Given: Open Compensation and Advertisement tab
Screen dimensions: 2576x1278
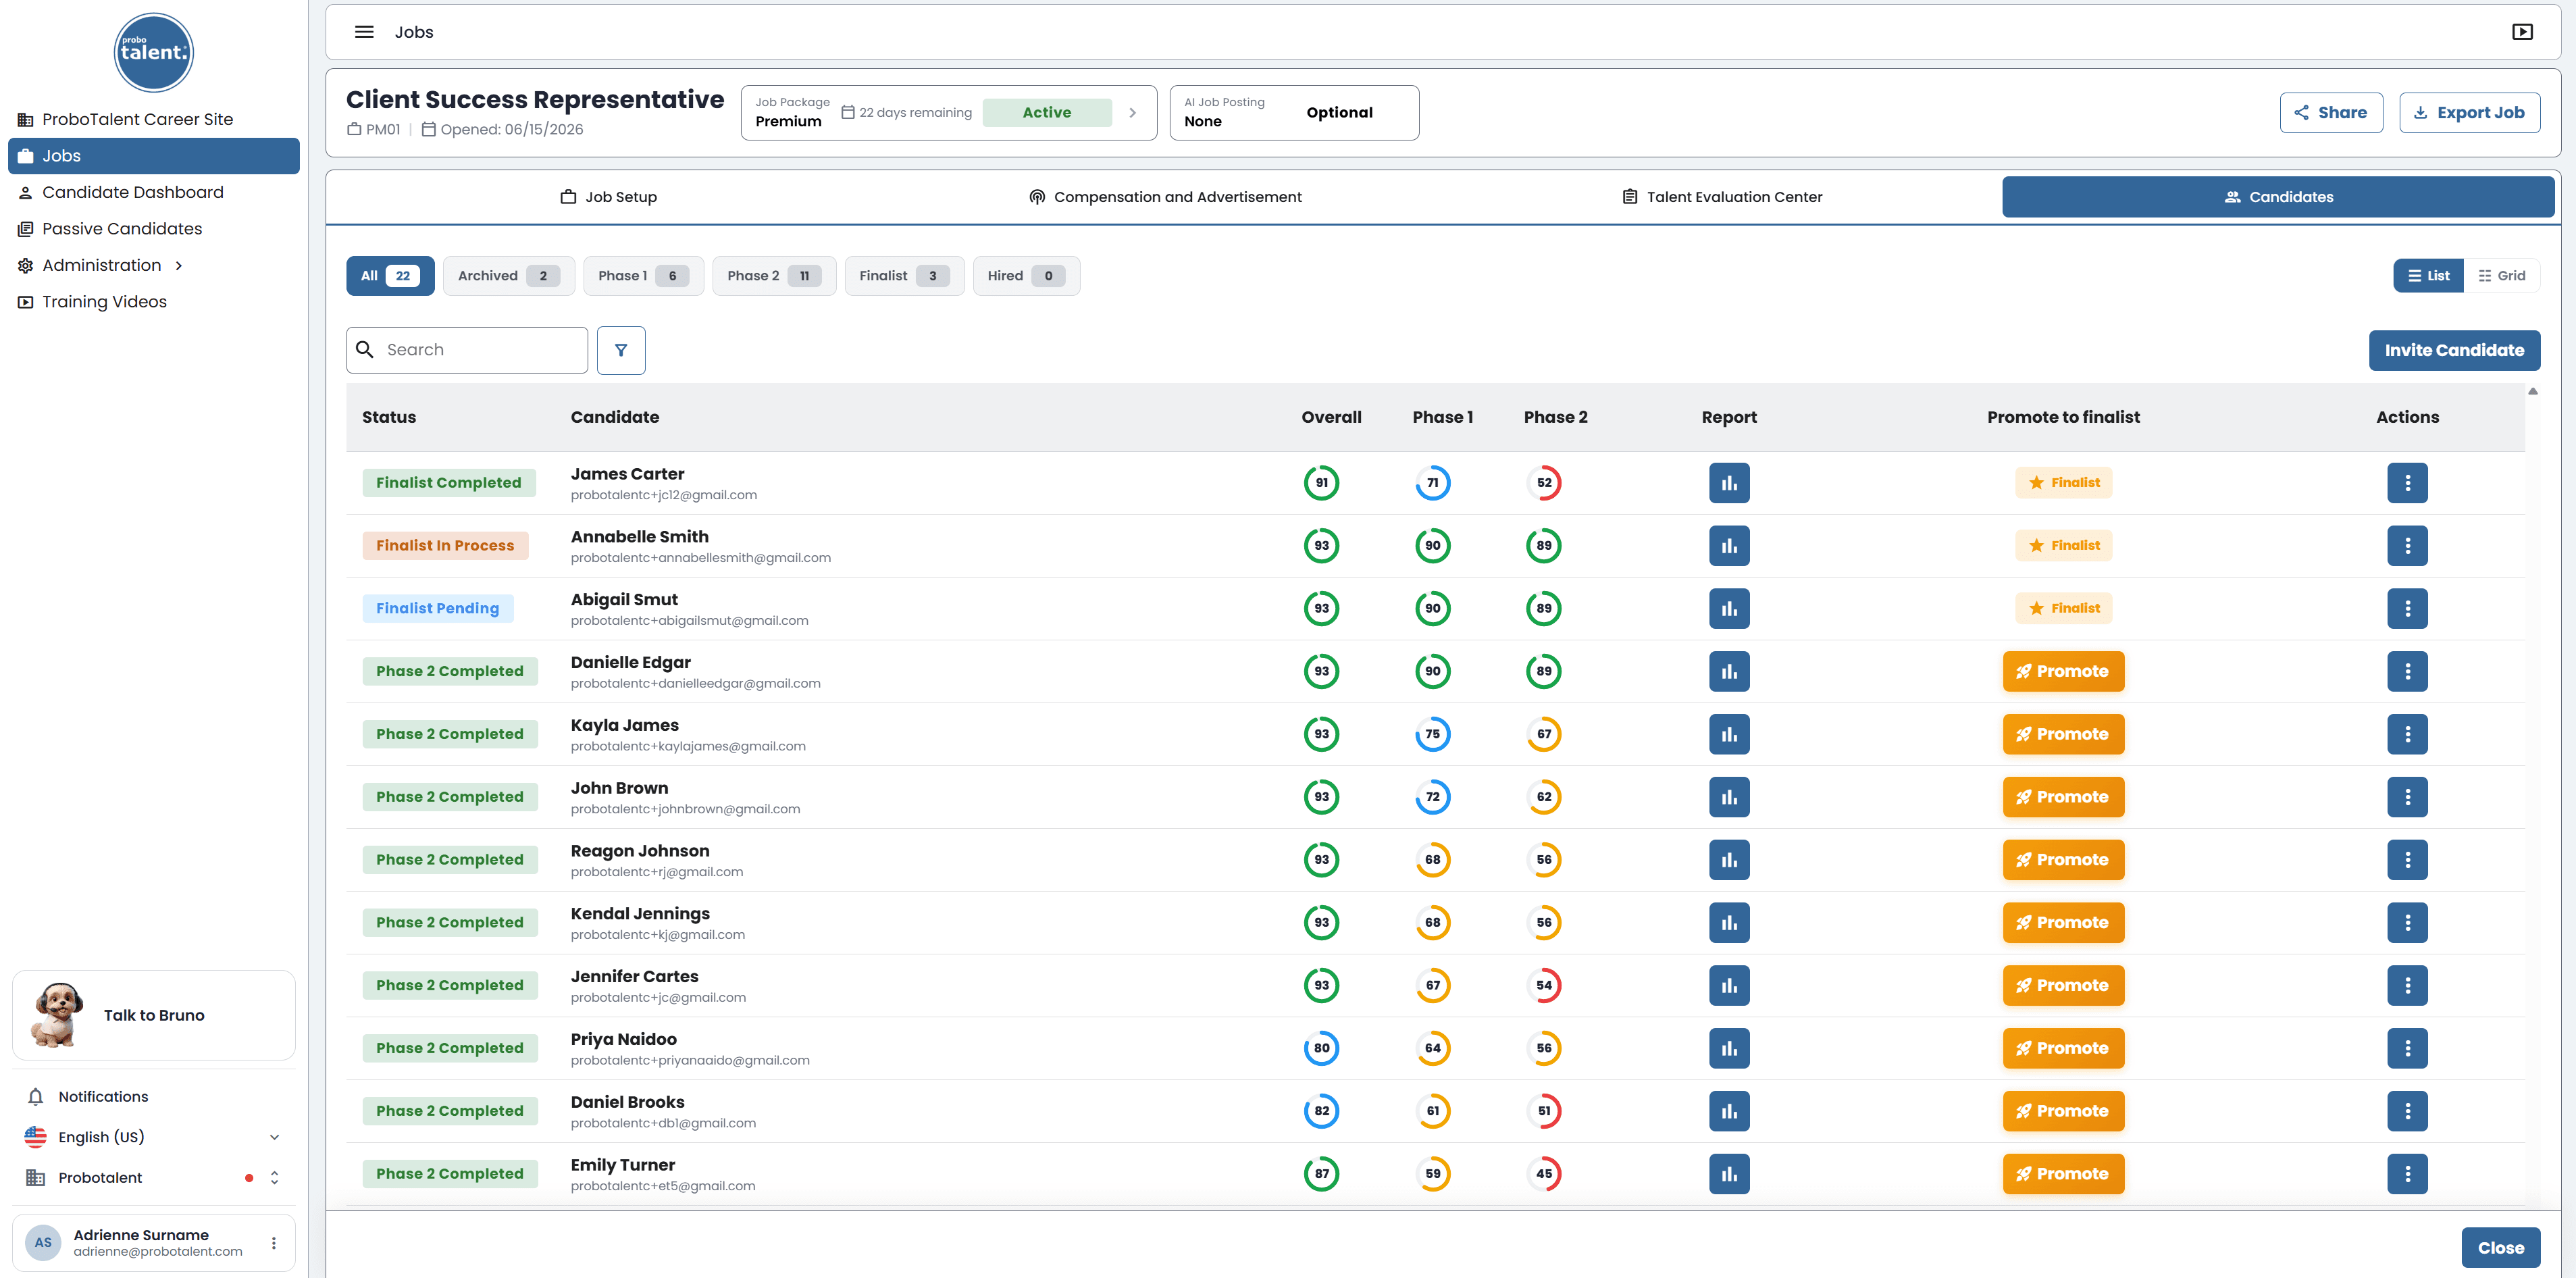Looking at the screenshot, I should click(x=1165, y=197).
